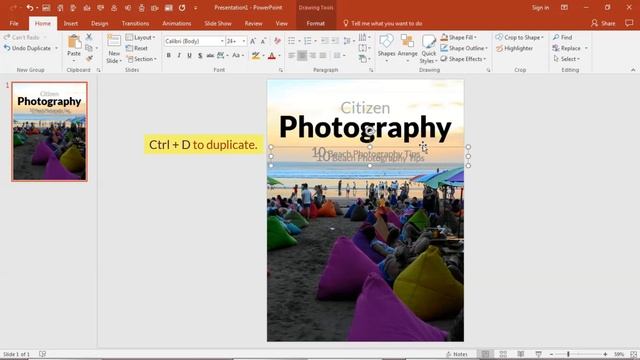Screen dimensions: 640x360
Task: Click the zoom slider handle
Action: coord(568,354)
